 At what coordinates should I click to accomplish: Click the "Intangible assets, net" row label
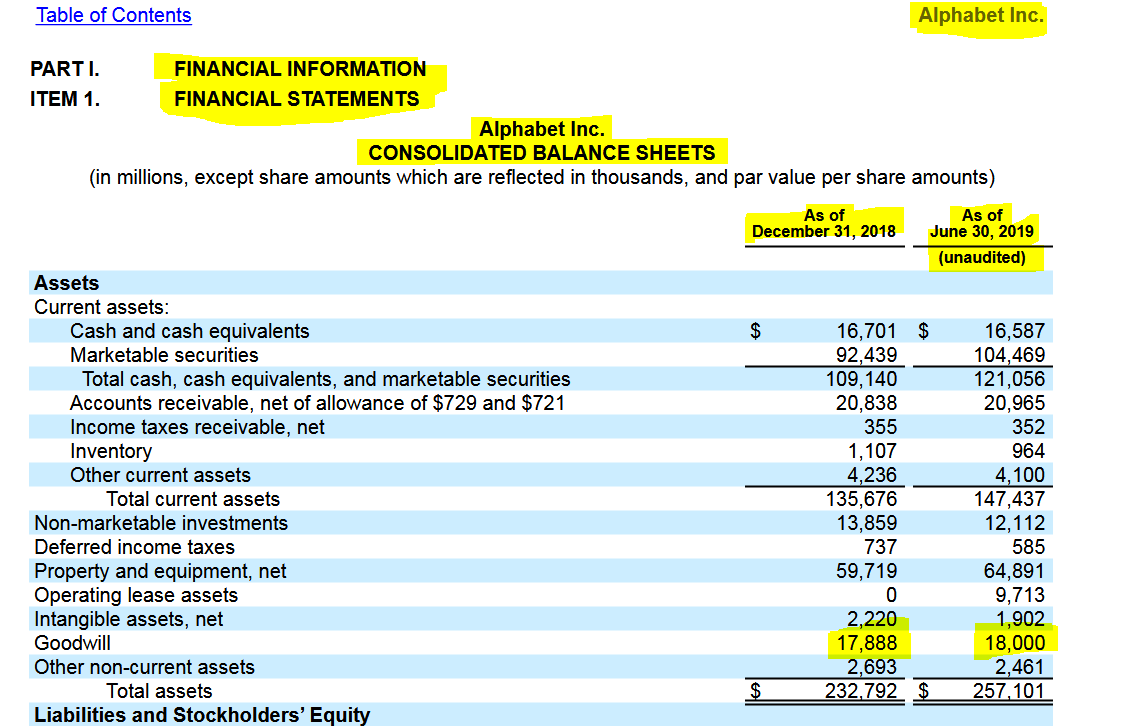pos(128,619)
